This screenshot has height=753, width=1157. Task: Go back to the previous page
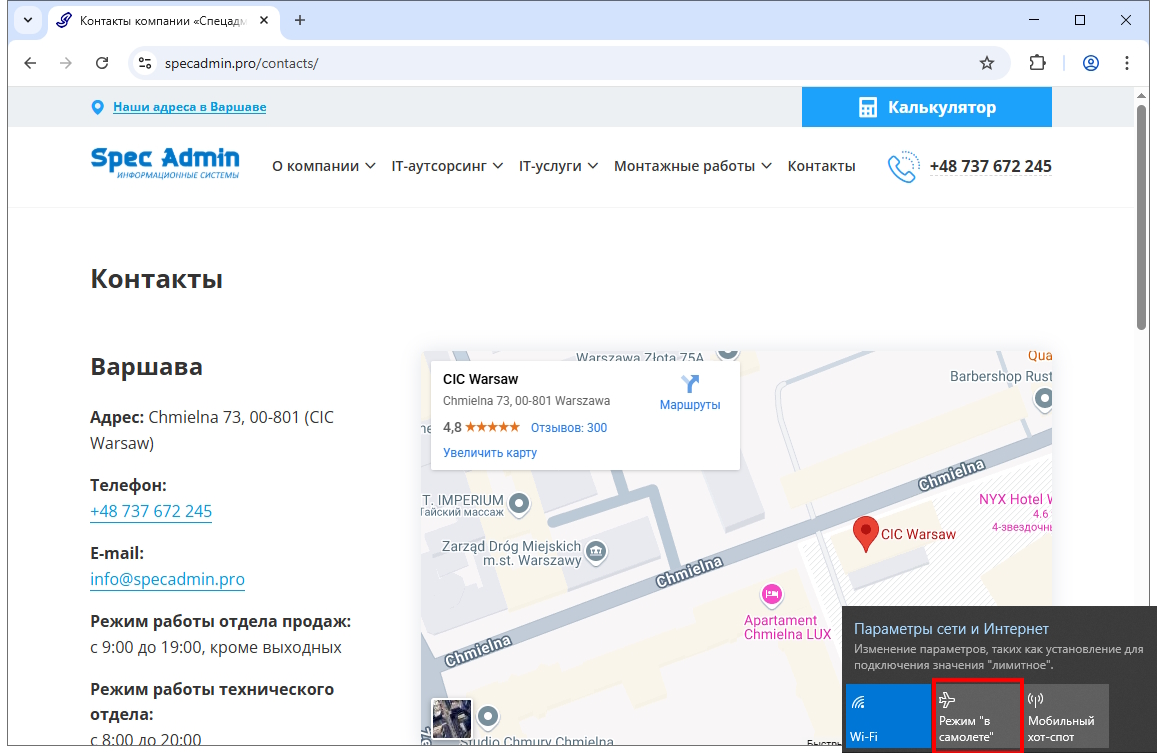[x=30, y=63]
